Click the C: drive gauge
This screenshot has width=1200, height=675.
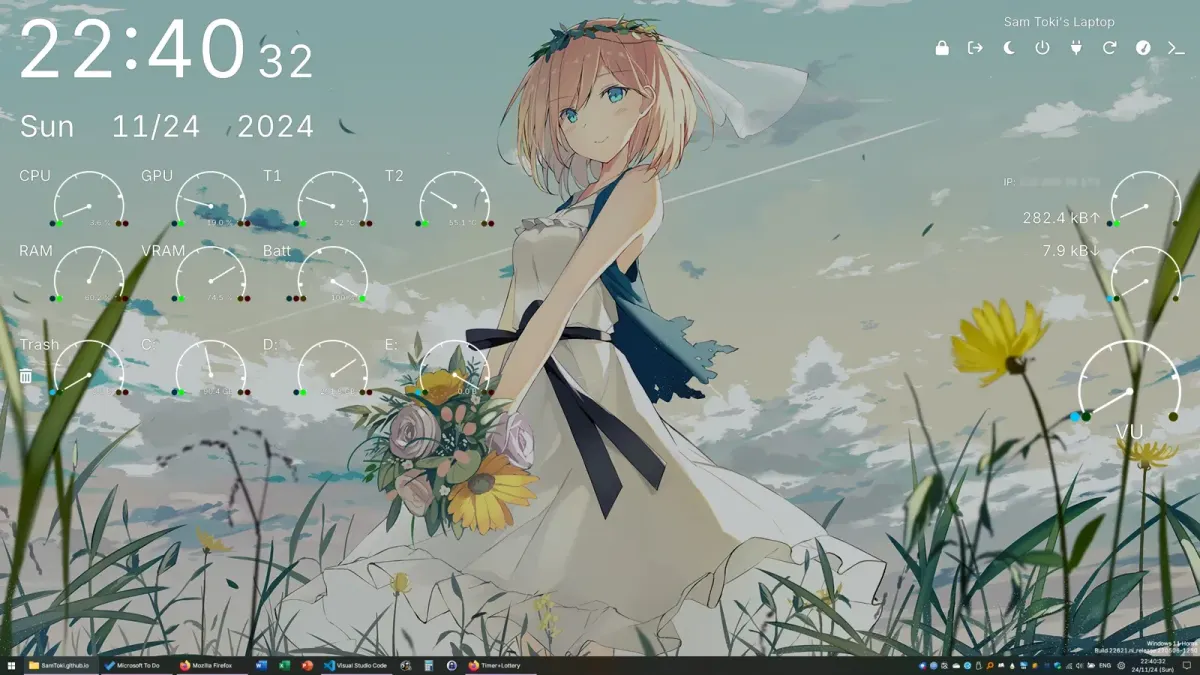tap(211, 368)
